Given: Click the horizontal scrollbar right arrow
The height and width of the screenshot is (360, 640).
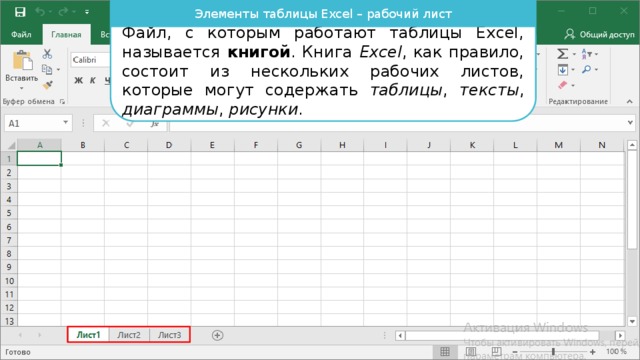Looking at the screenshot, I should coord(620,336).
